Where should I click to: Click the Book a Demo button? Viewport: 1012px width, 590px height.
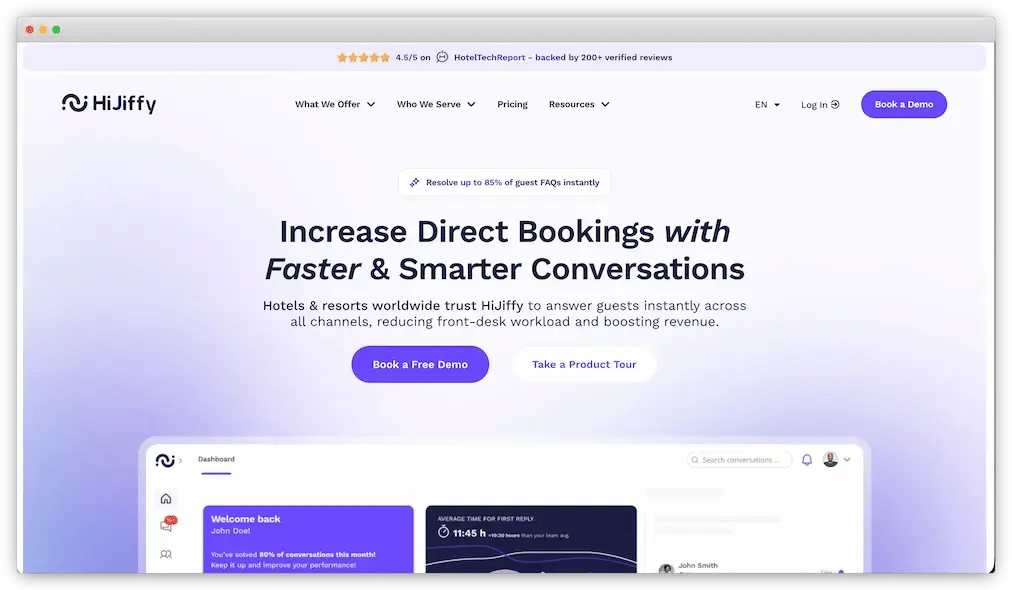pos(904,104)
